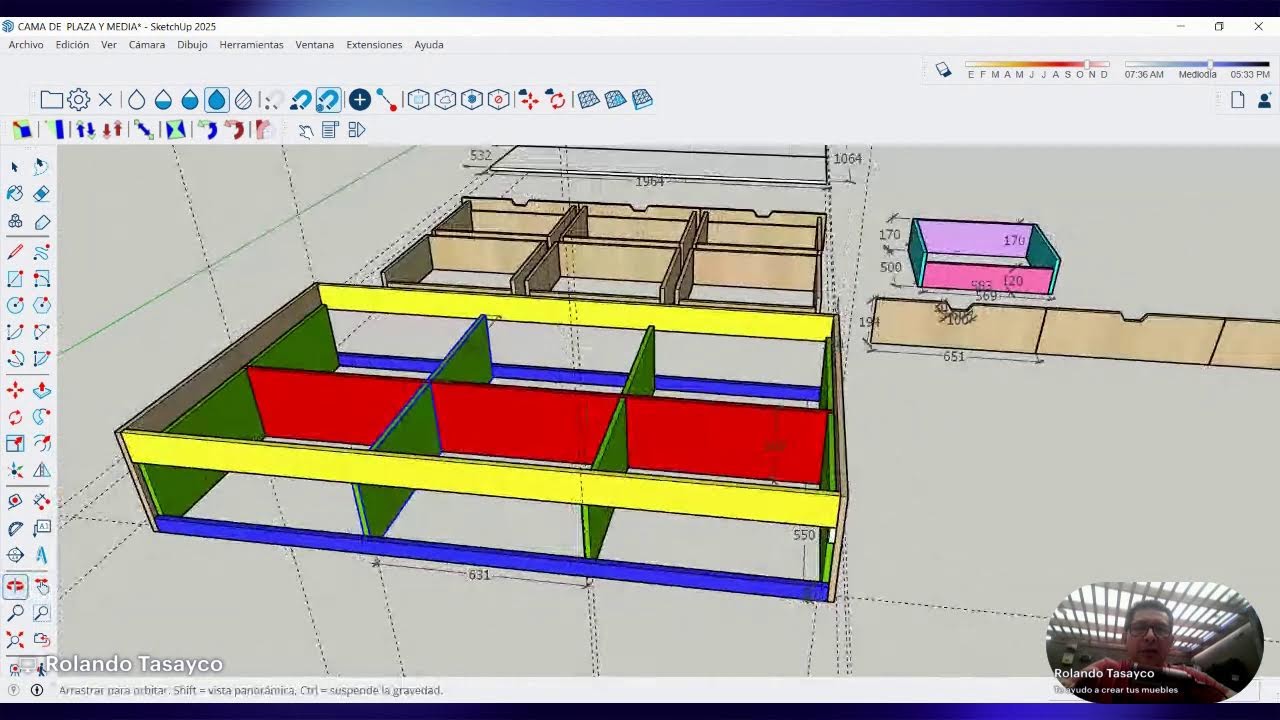Select the Rotated Rectangle tool
1280x720 pixels.
click(41, 279)
